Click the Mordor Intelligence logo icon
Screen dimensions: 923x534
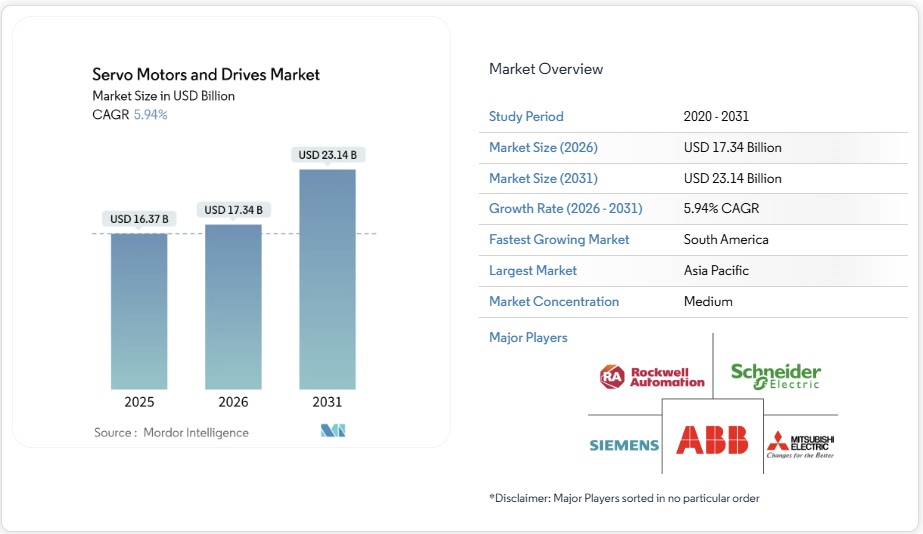pos(333,431)
